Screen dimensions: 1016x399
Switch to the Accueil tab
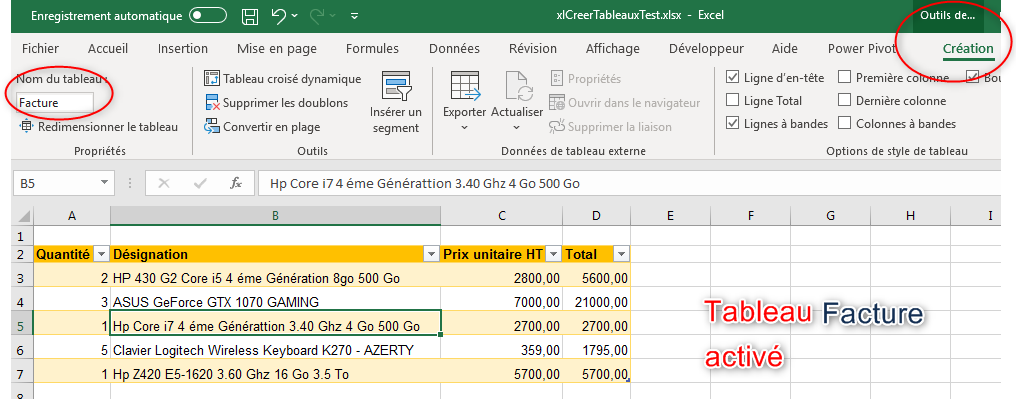(x=108, y=49)
